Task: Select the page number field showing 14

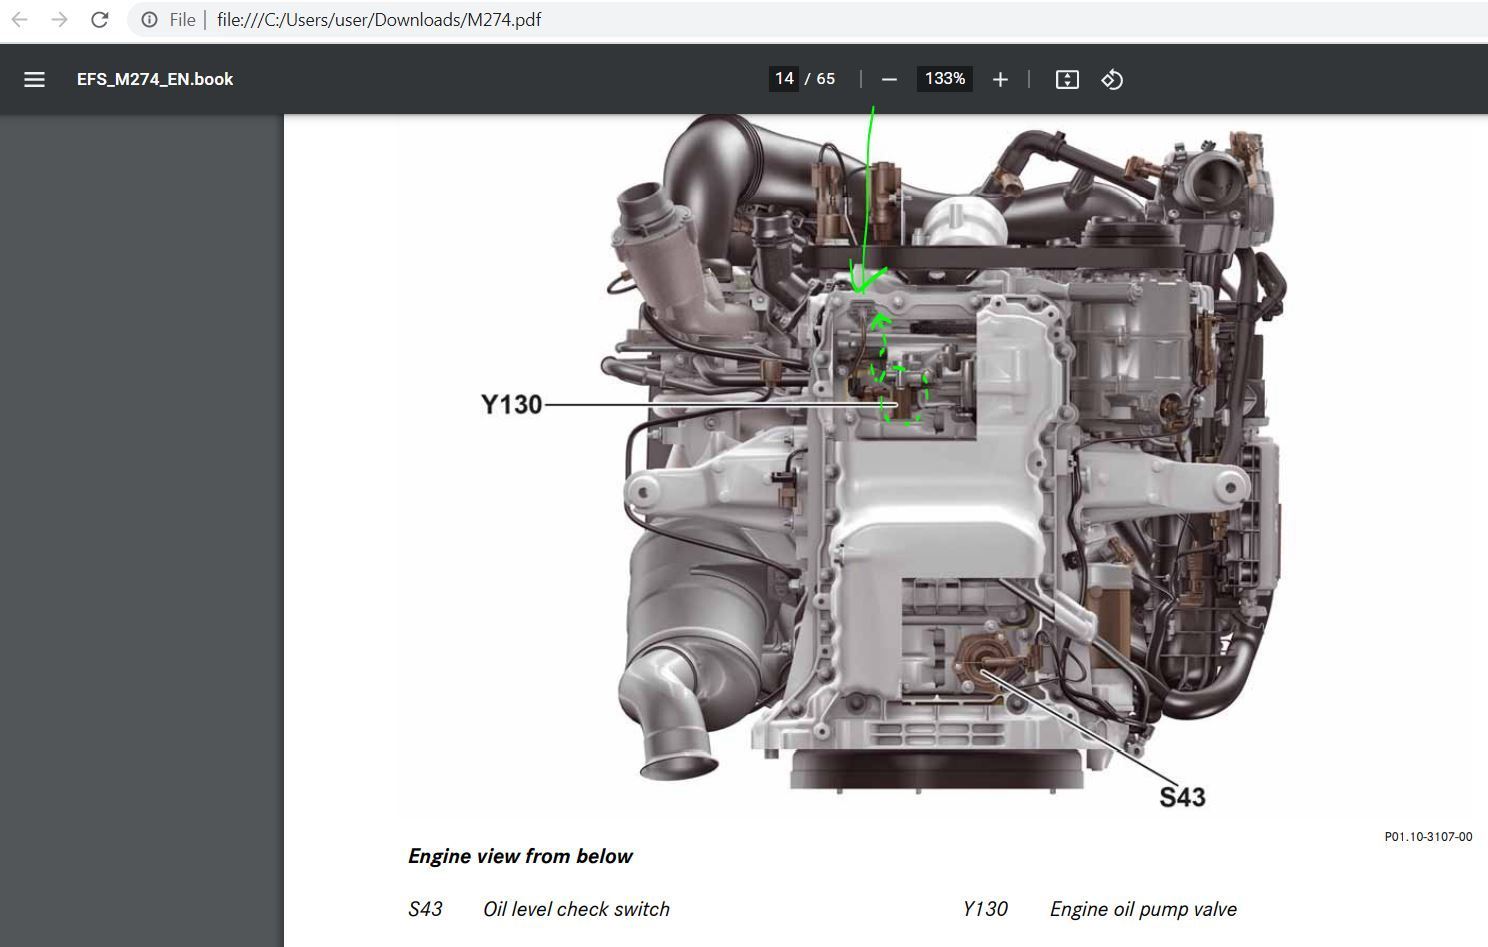Action: pos(784,79)
